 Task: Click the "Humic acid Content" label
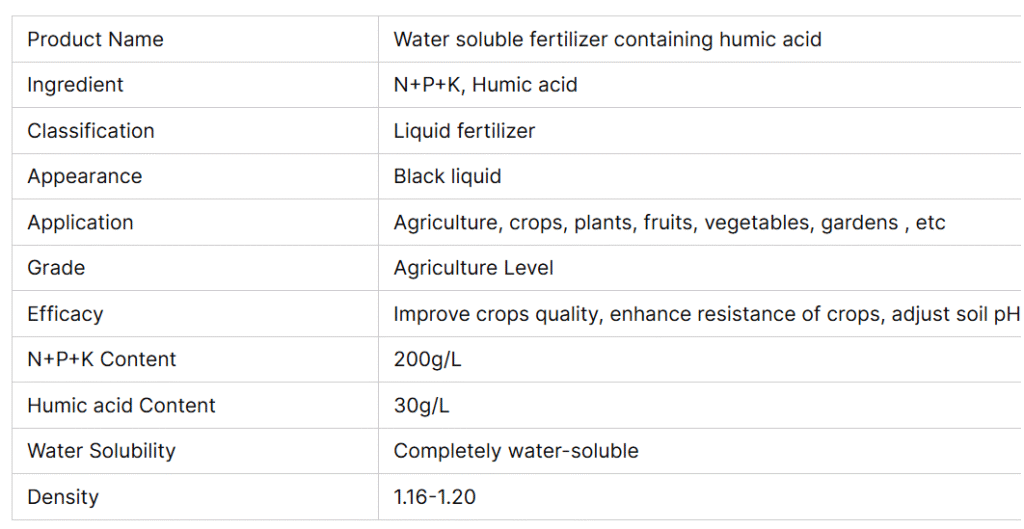point(121,405)
